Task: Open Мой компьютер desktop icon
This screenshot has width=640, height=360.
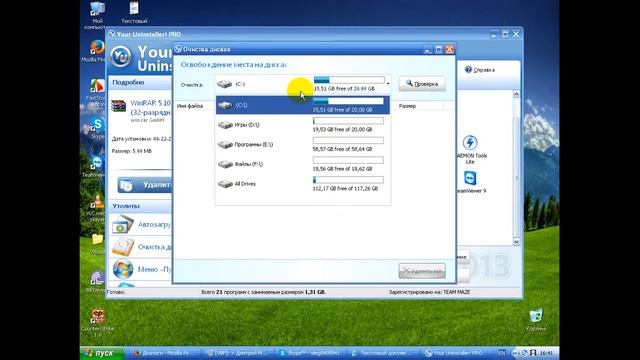Action: 97,15
